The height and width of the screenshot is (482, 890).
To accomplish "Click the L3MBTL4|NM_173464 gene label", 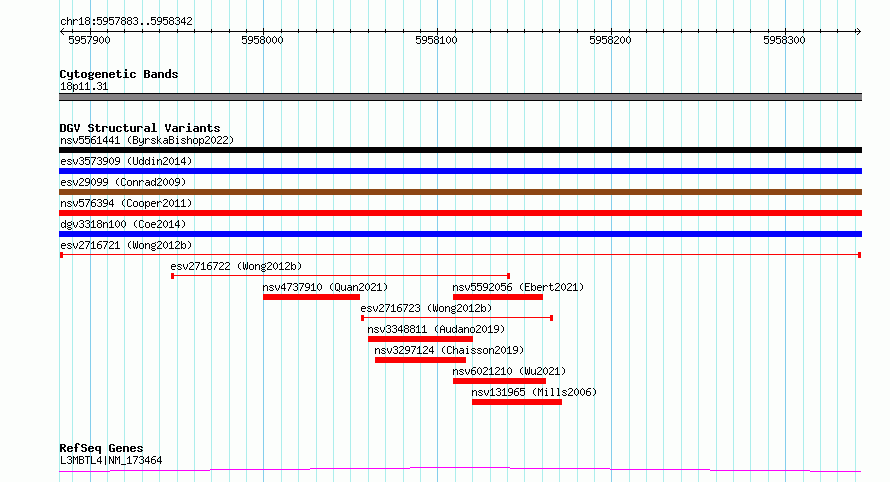I will click(111, 460).
